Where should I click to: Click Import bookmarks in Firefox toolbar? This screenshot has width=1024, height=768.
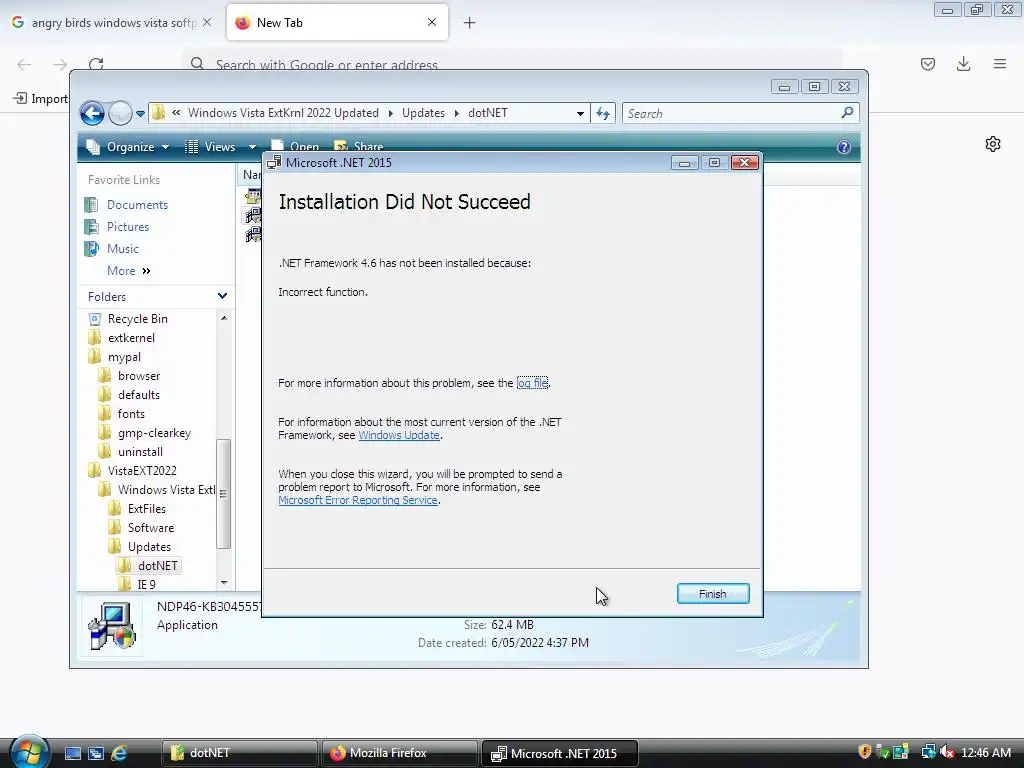[x=41, y=99]
